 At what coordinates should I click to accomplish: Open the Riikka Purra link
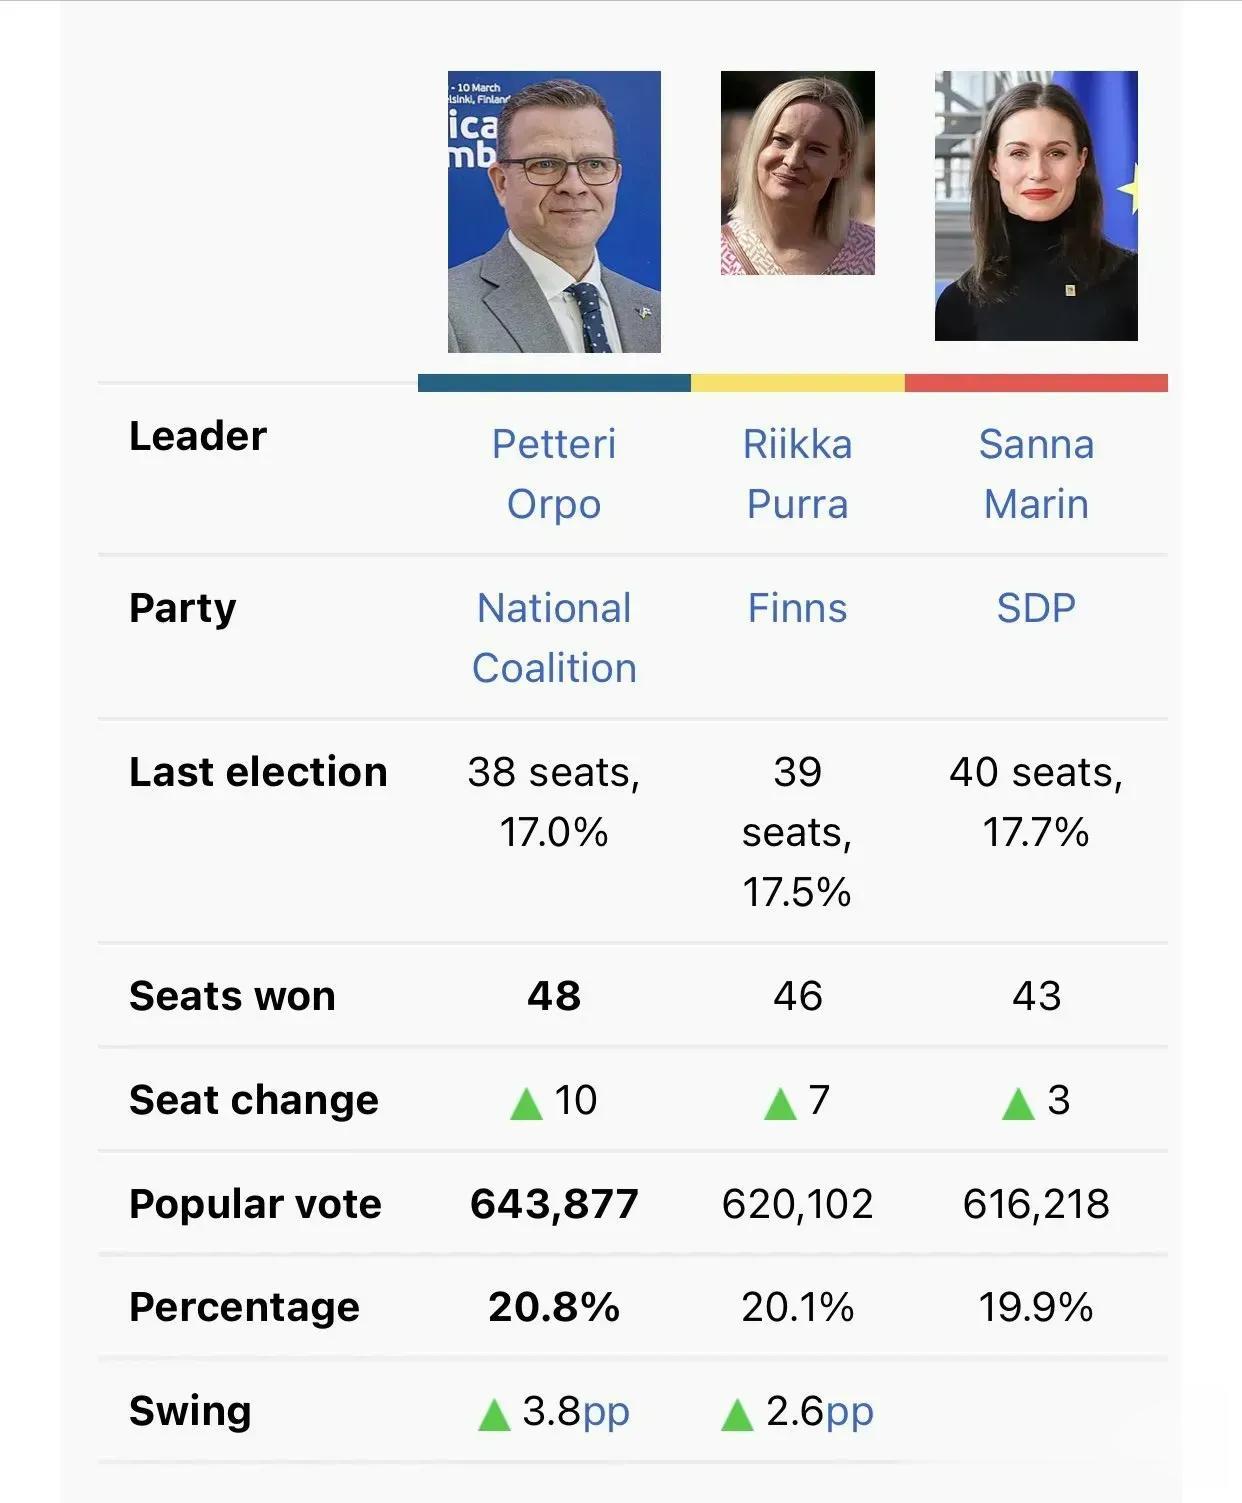coord(798,474)
